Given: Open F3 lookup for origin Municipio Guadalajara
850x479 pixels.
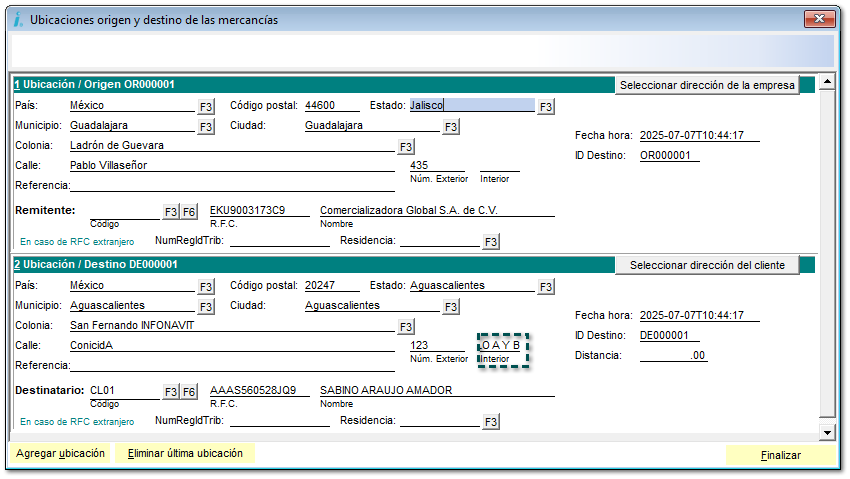Looking at the screenshot, I should (205, 127).
